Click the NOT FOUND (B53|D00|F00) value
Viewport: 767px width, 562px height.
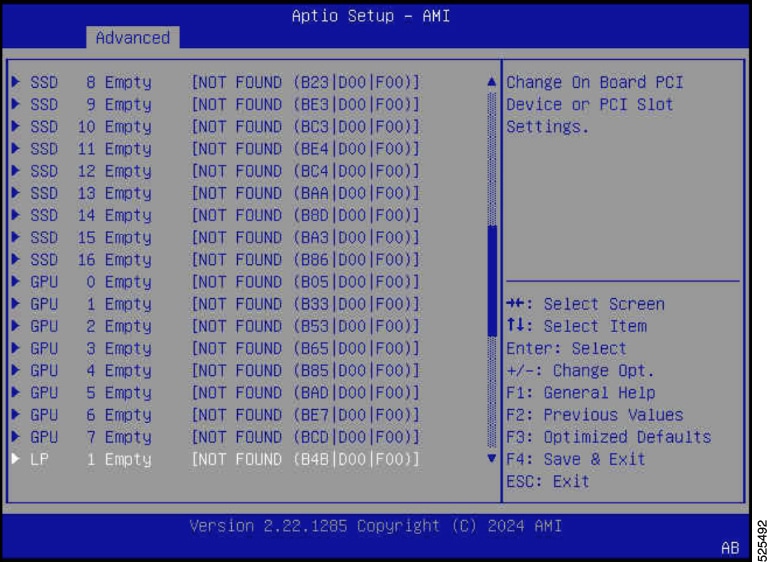(306, 326)
